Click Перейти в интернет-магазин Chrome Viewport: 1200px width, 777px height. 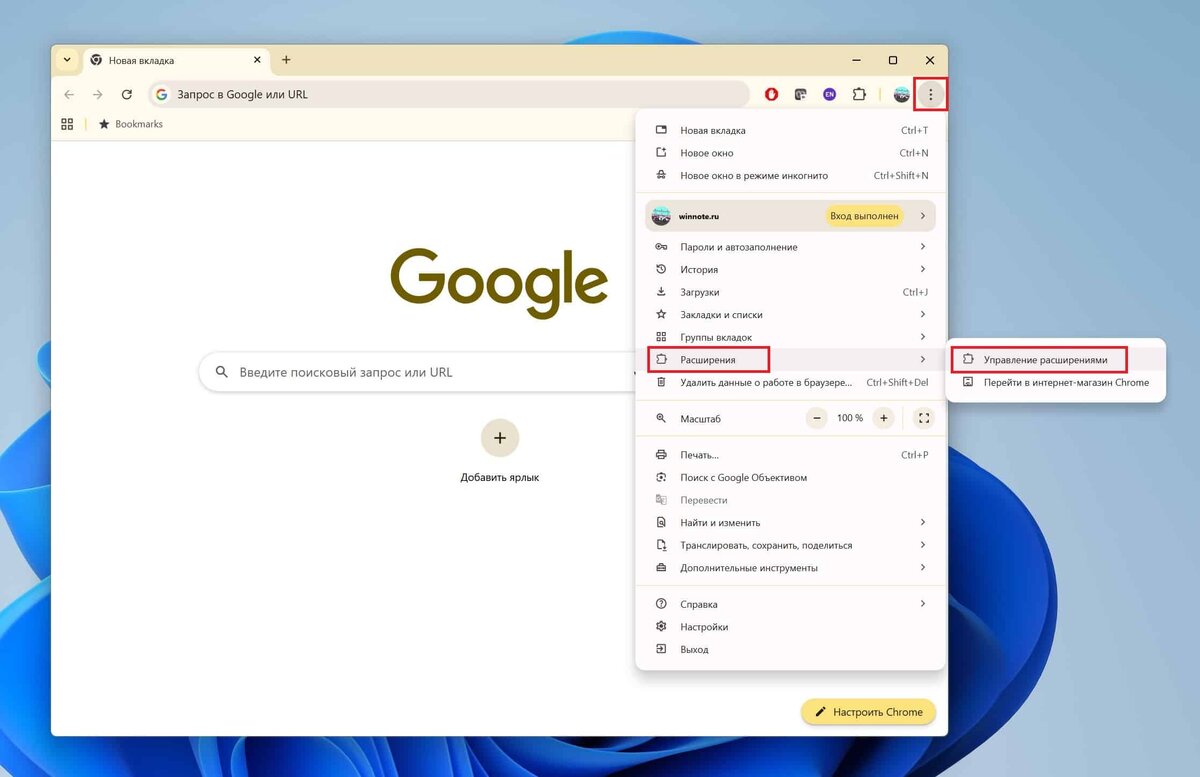[x=1056, y=382]
